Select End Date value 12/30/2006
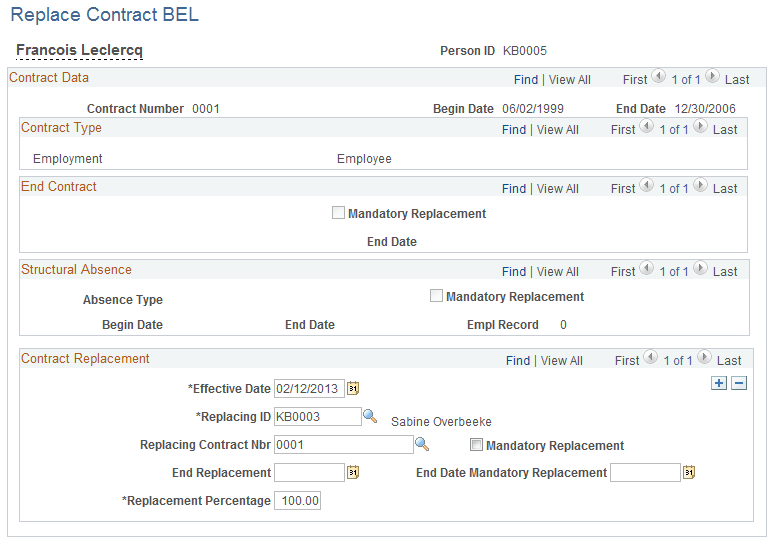 pyautogui.click(x=705, y=109)
